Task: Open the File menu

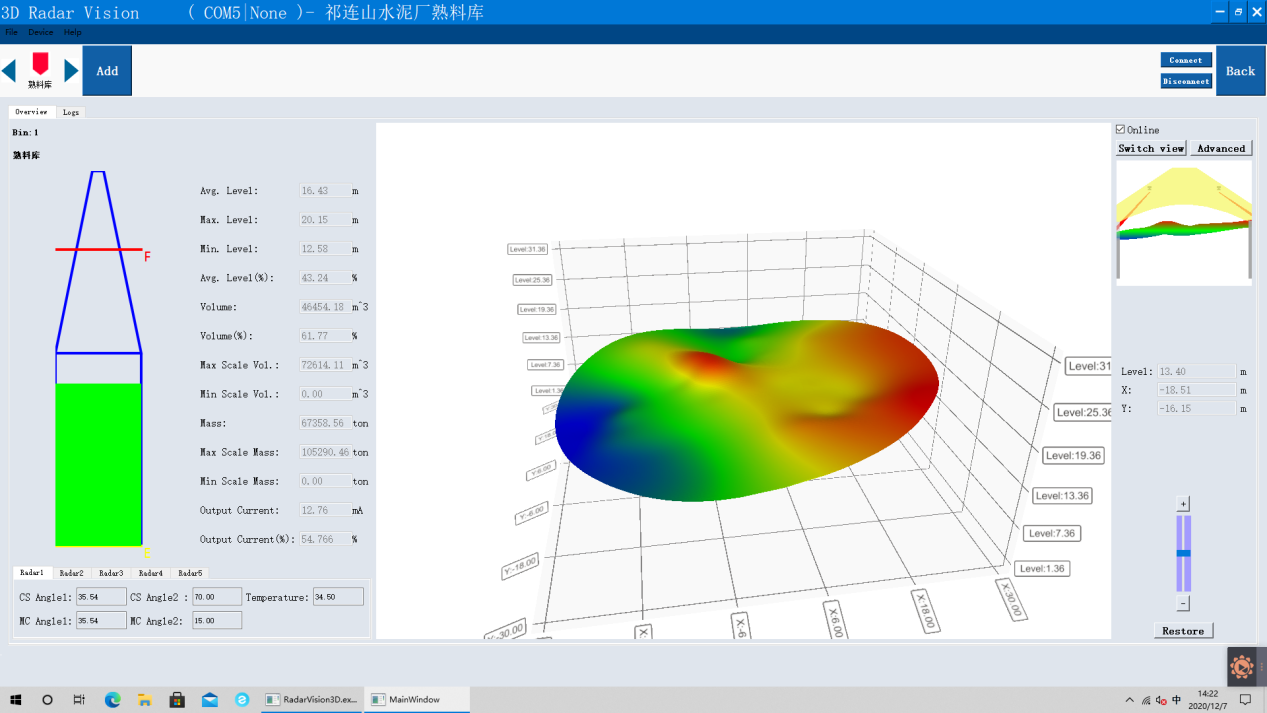Action: (x=12, y=33)
